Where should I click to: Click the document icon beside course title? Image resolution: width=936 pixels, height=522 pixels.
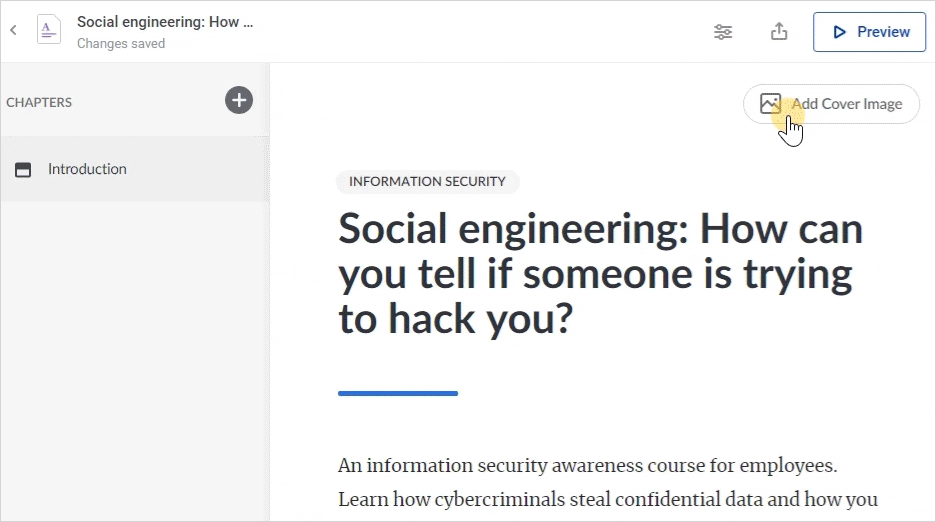(x=48, y=30)
